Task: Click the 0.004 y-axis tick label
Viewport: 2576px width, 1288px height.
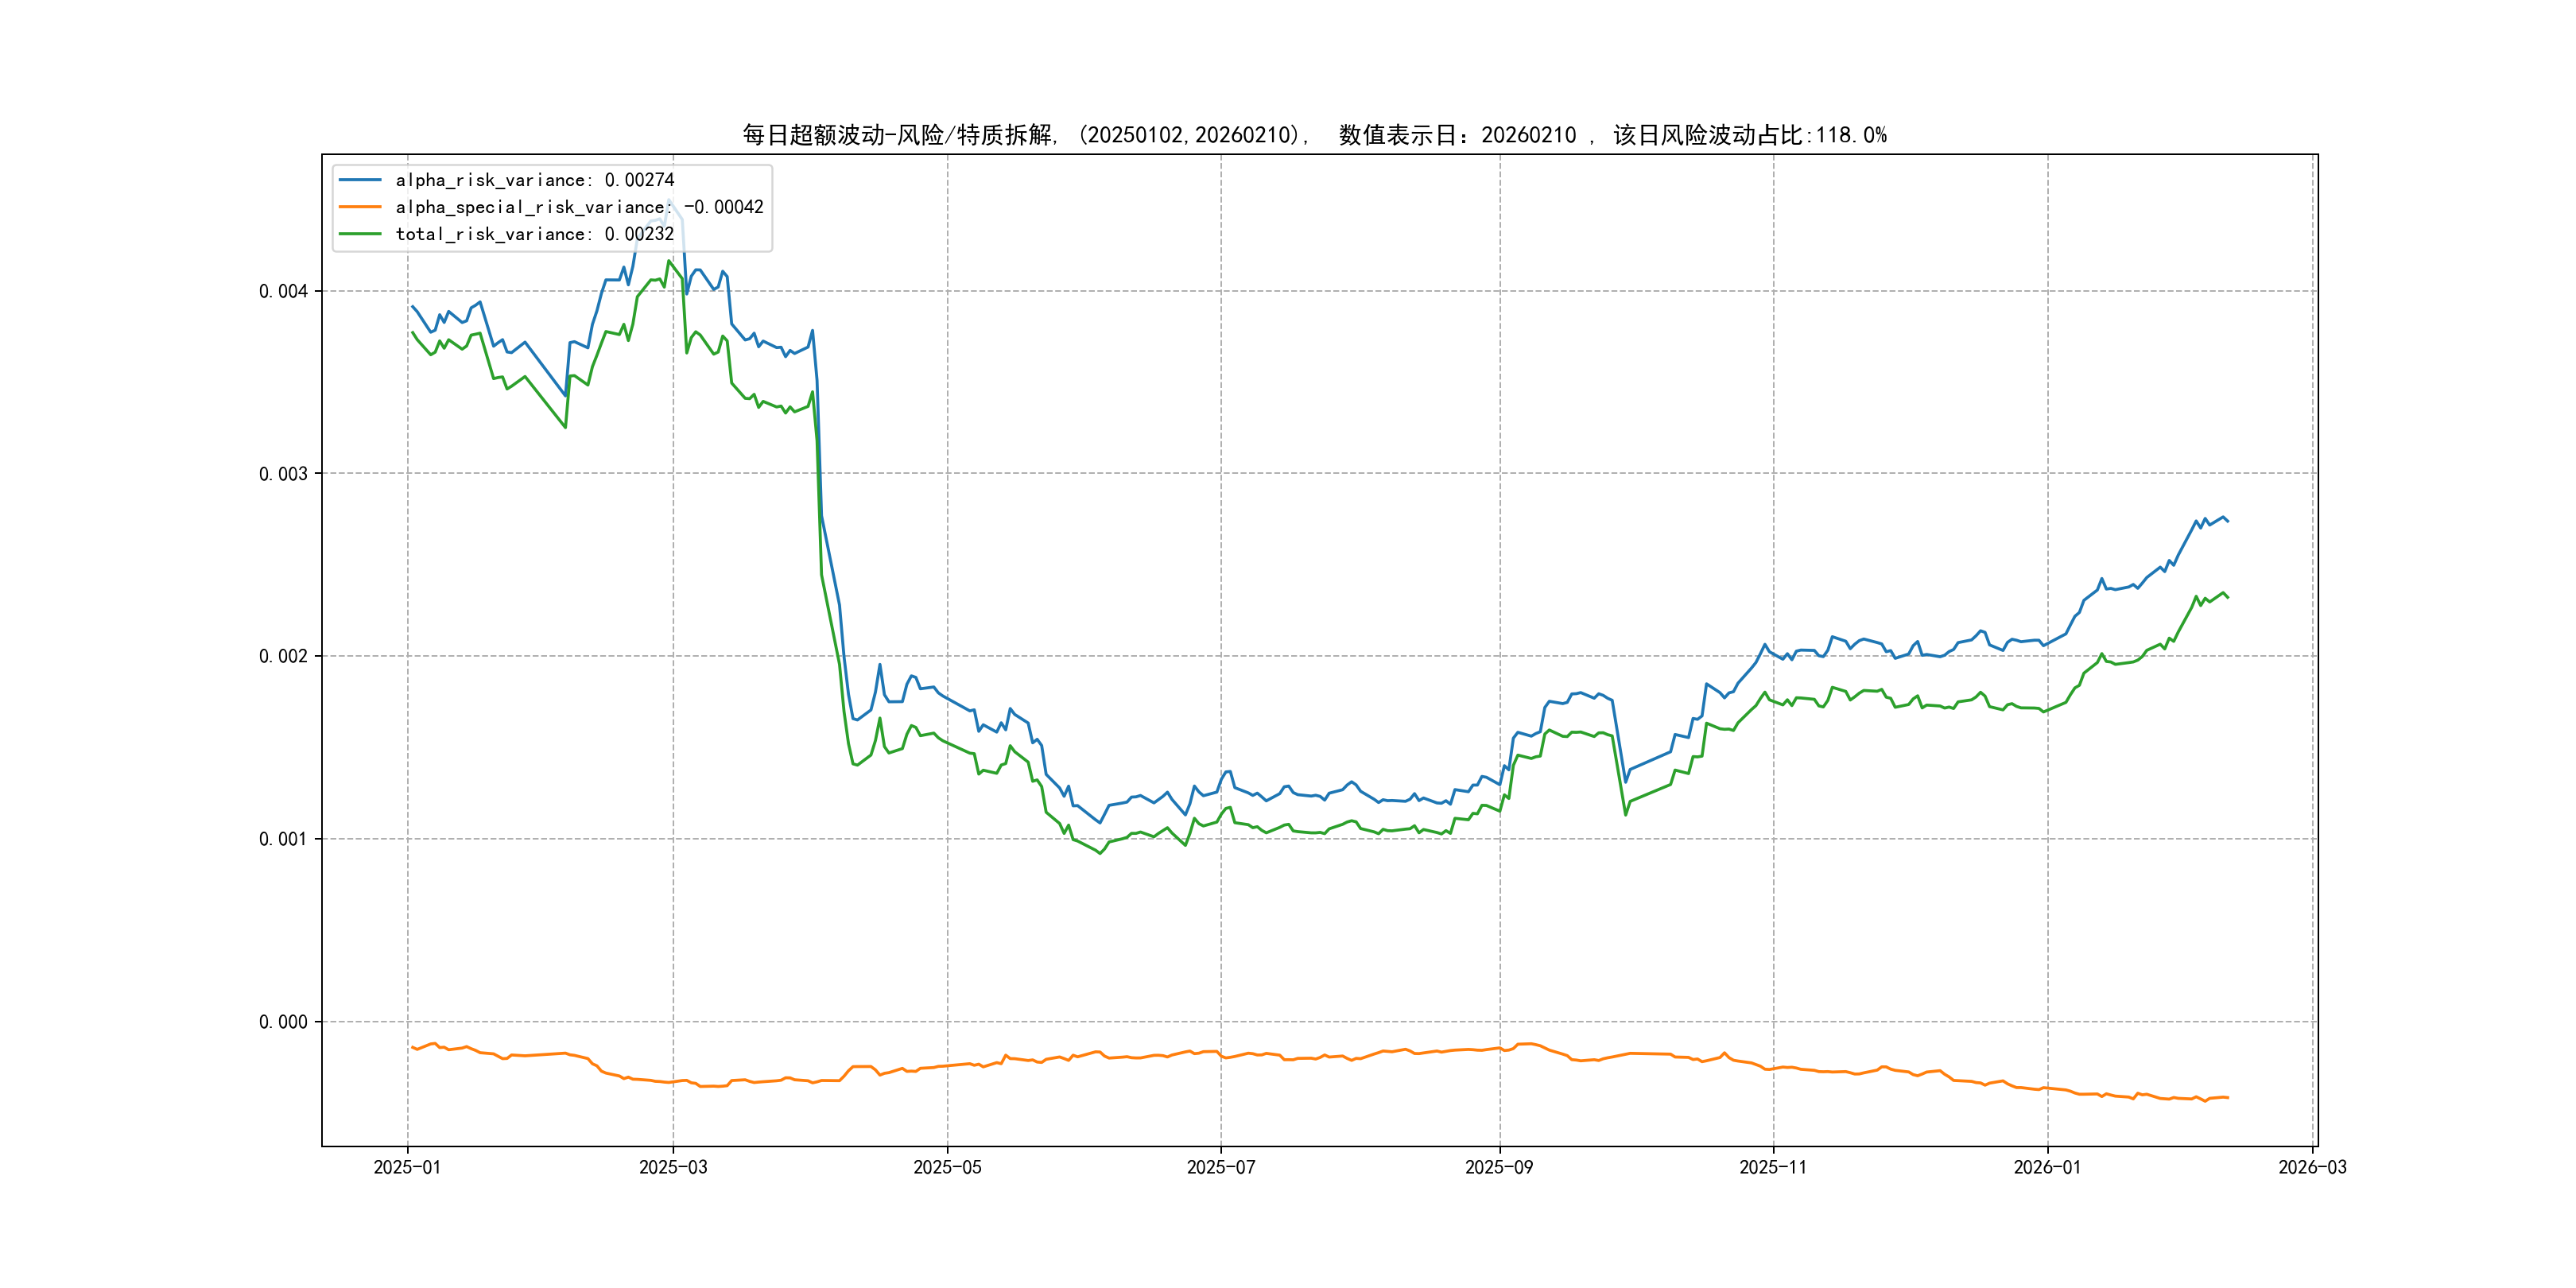Action: click(283, 291)
